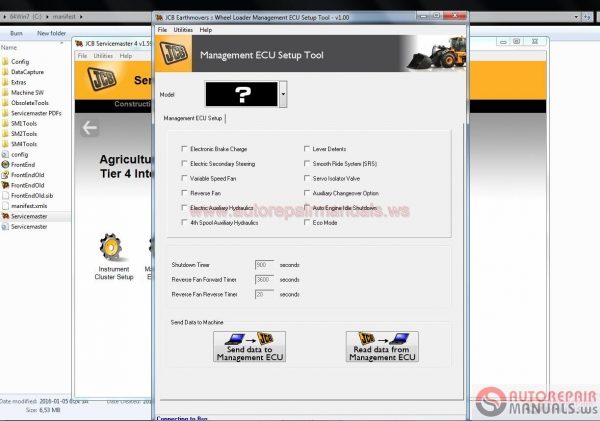
Task: Select the ObsoleteTools folder icon
Action: [x=5, y=103]
